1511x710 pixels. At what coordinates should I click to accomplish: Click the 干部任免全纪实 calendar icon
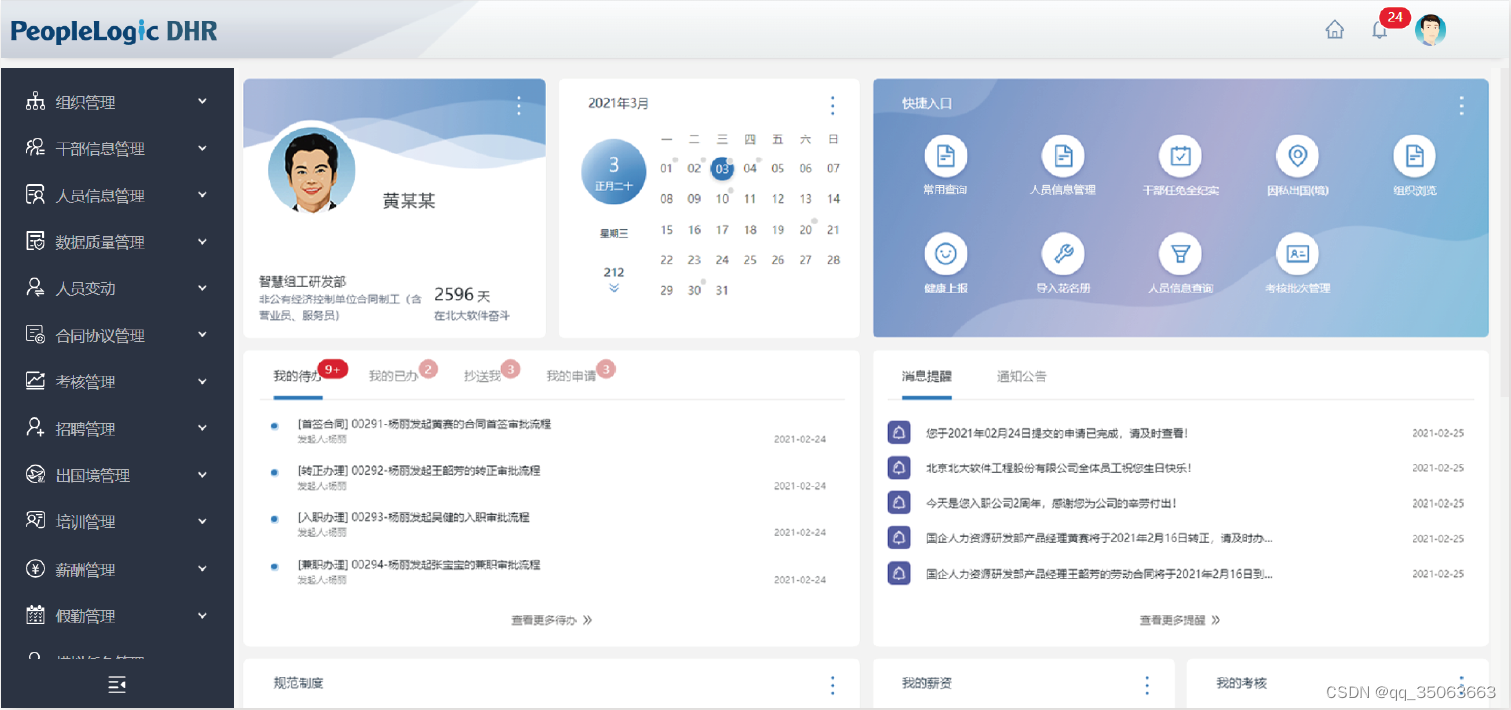[1181, 157]
